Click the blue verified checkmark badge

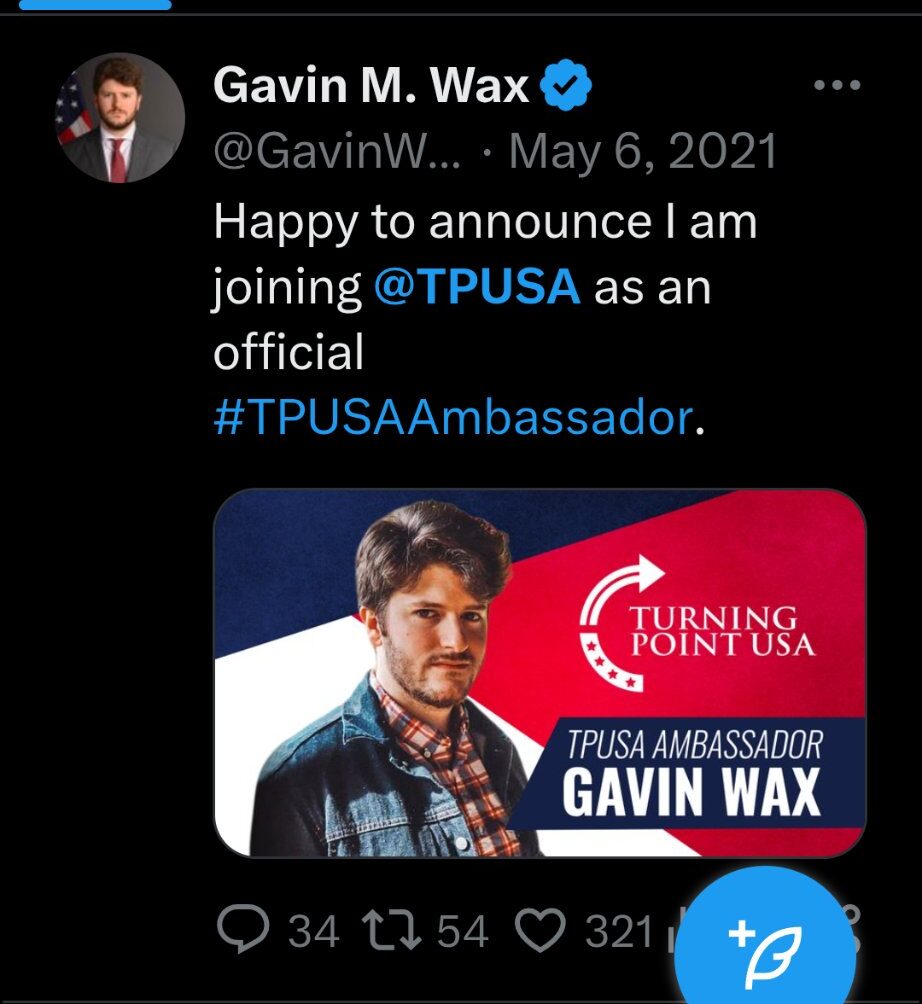click(566, 85)
